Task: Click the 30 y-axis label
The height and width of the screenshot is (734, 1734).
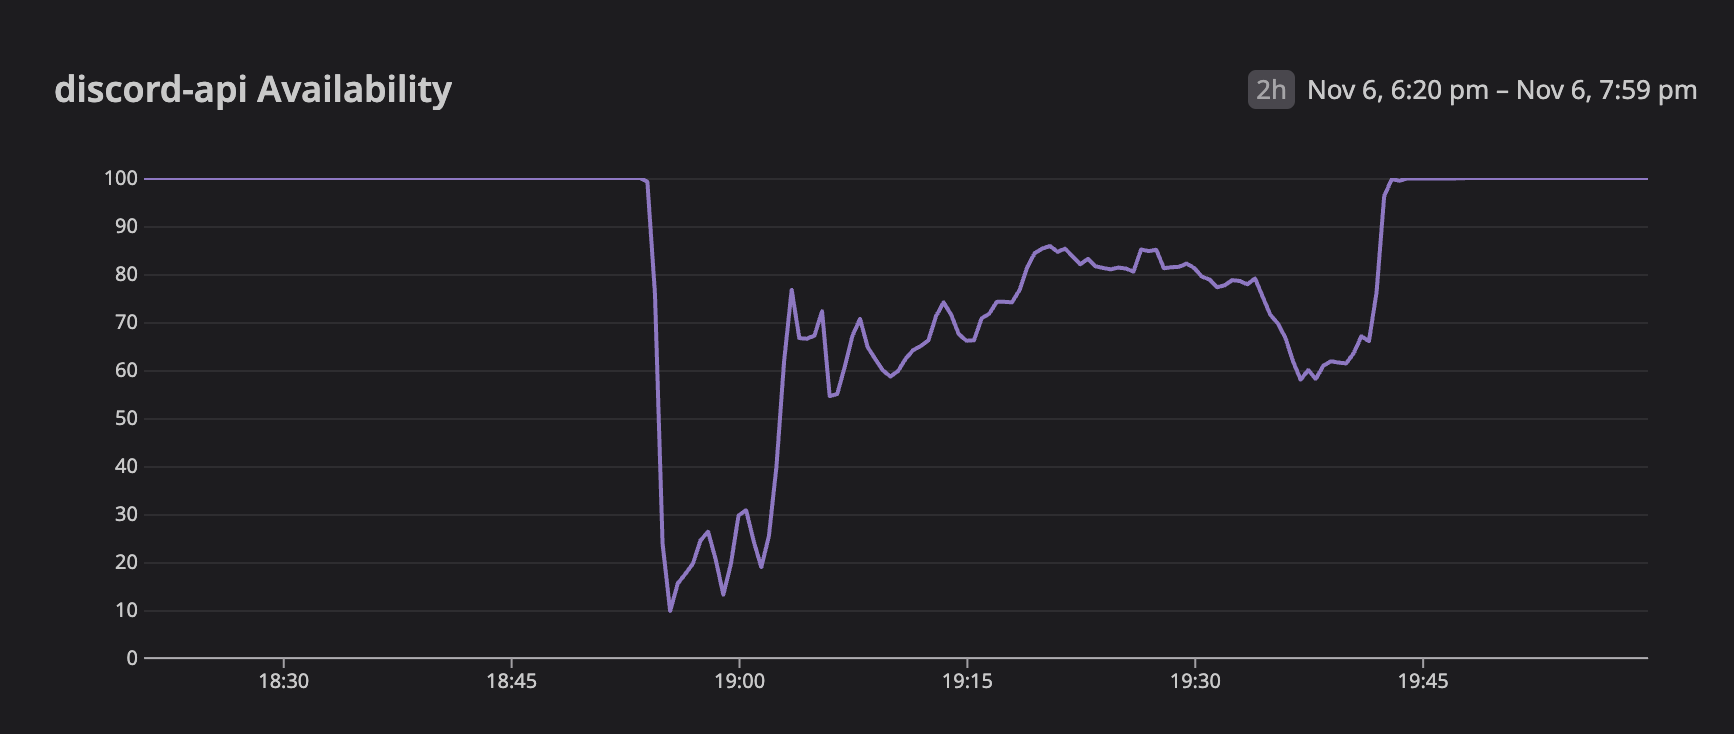Action: coord(126,515)
